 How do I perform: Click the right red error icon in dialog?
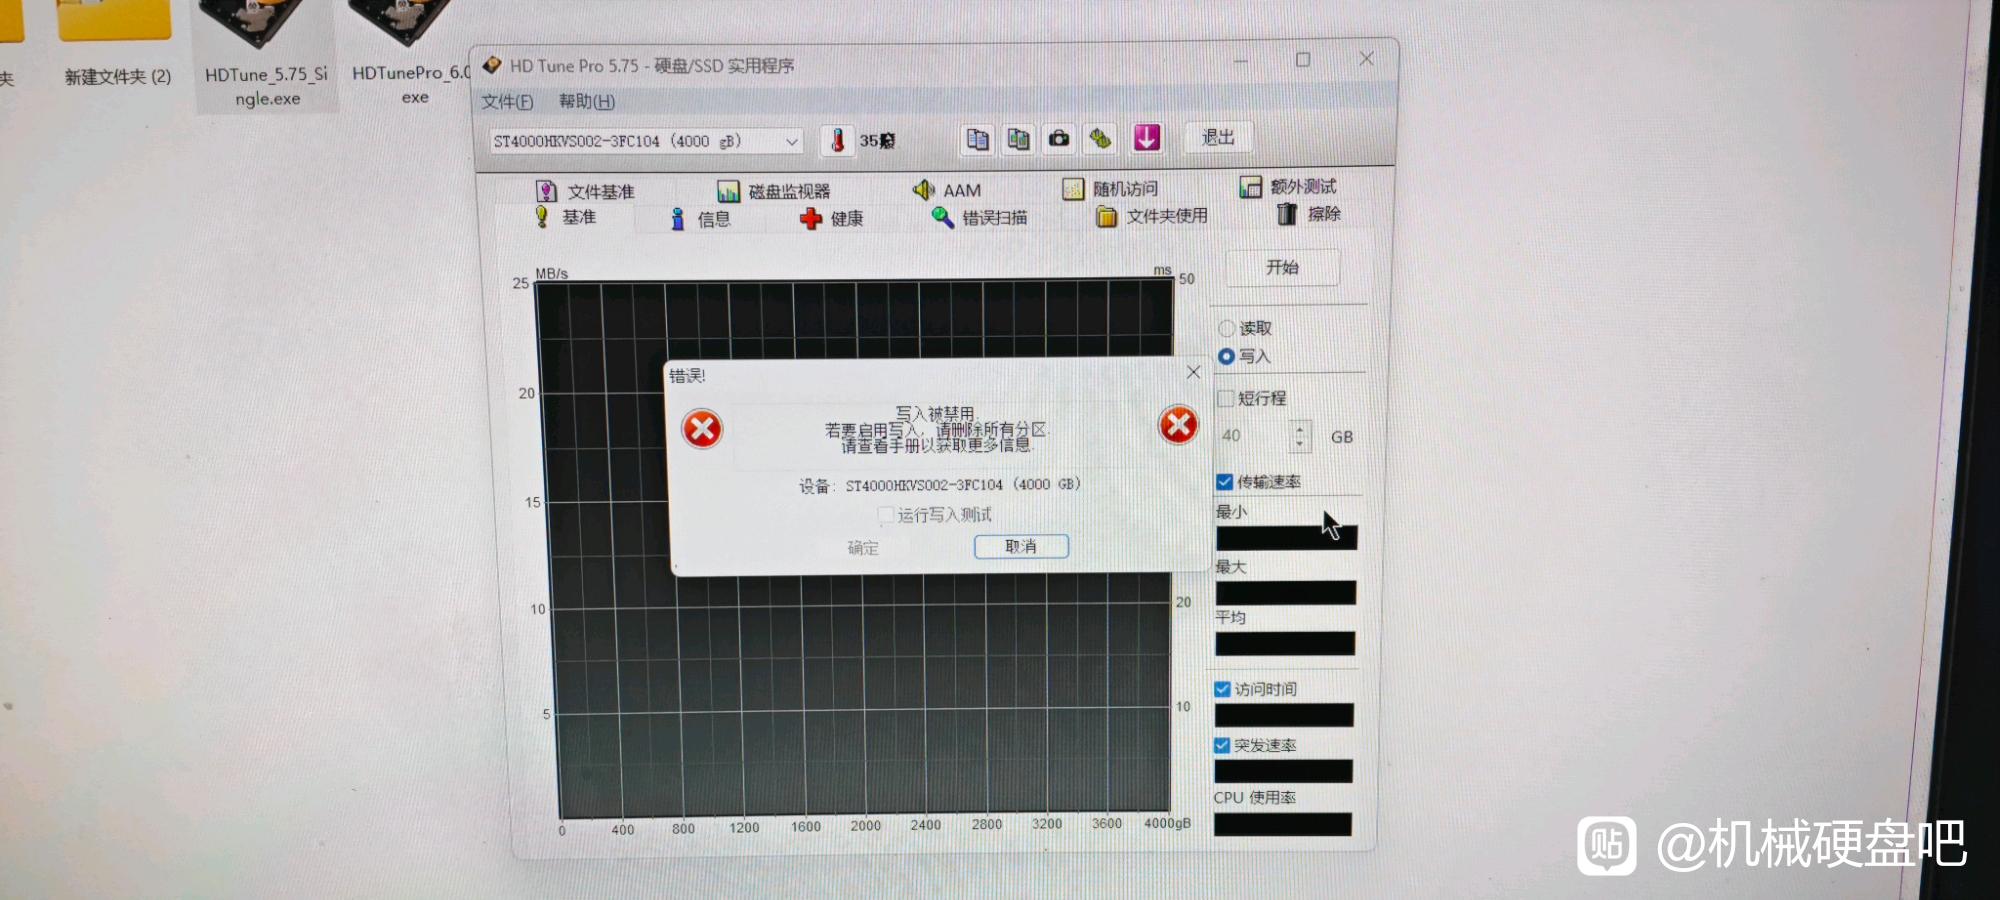[1179, 425]
